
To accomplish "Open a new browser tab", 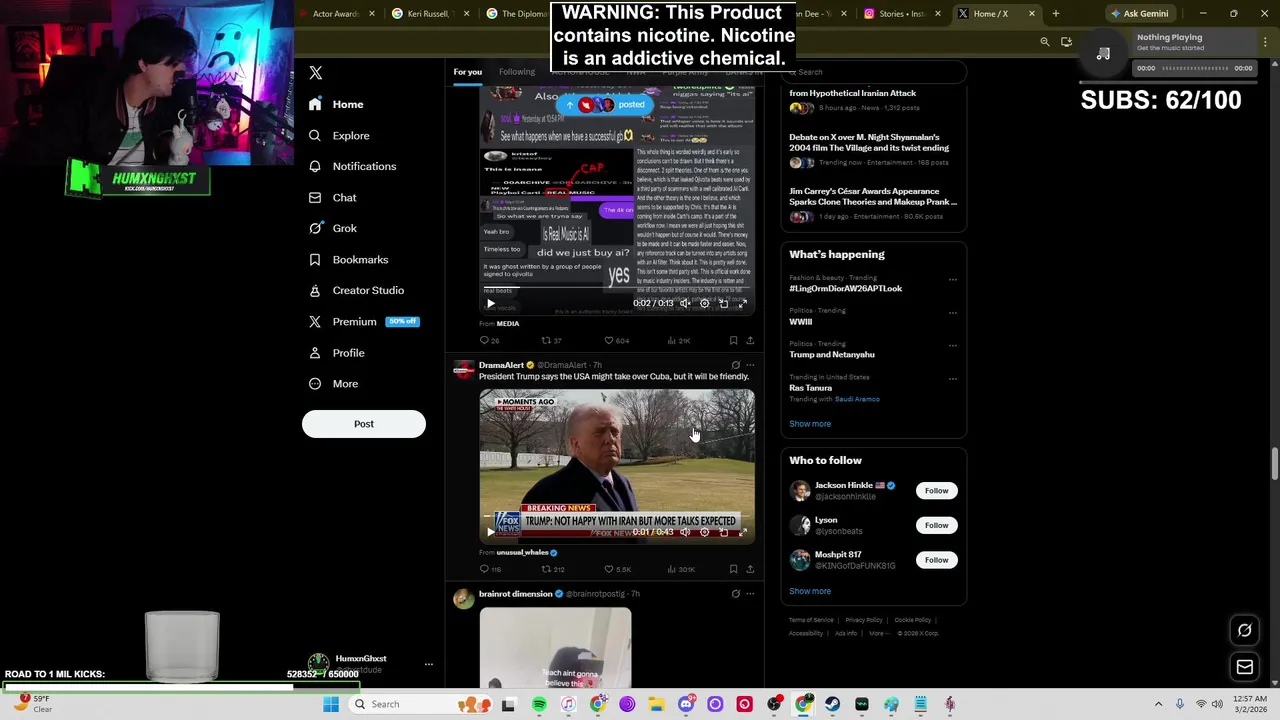I will click(1055, 14).
